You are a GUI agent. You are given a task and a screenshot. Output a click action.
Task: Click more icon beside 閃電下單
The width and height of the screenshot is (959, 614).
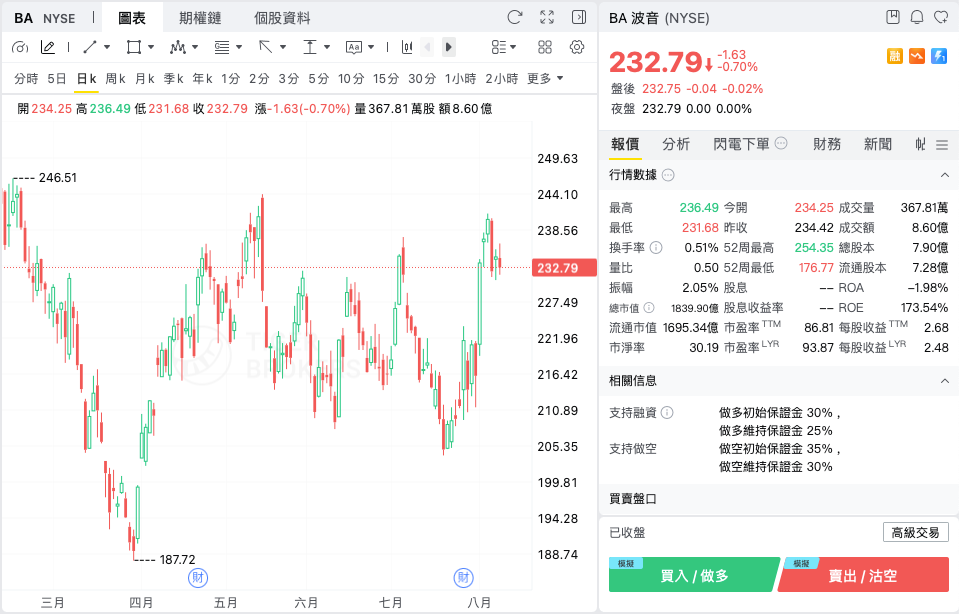[781, 143]
